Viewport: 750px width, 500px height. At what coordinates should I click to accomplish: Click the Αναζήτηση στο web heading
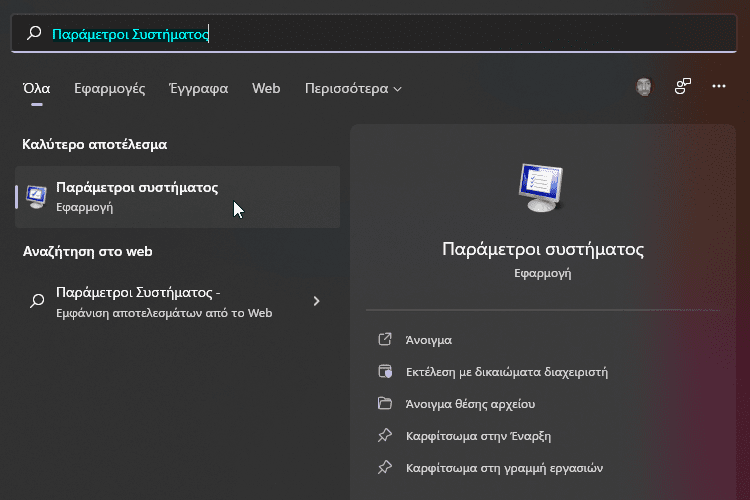[x=88, y=252]
